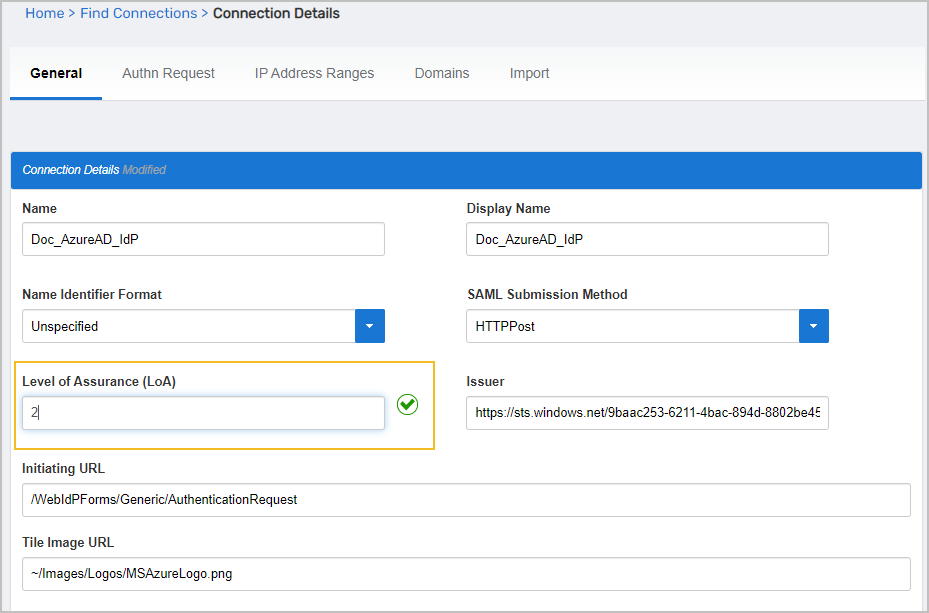Select the Unspecified combo box field
This screenshot has height=613, width=929.
pyautogui.click(x=189, y=326)
